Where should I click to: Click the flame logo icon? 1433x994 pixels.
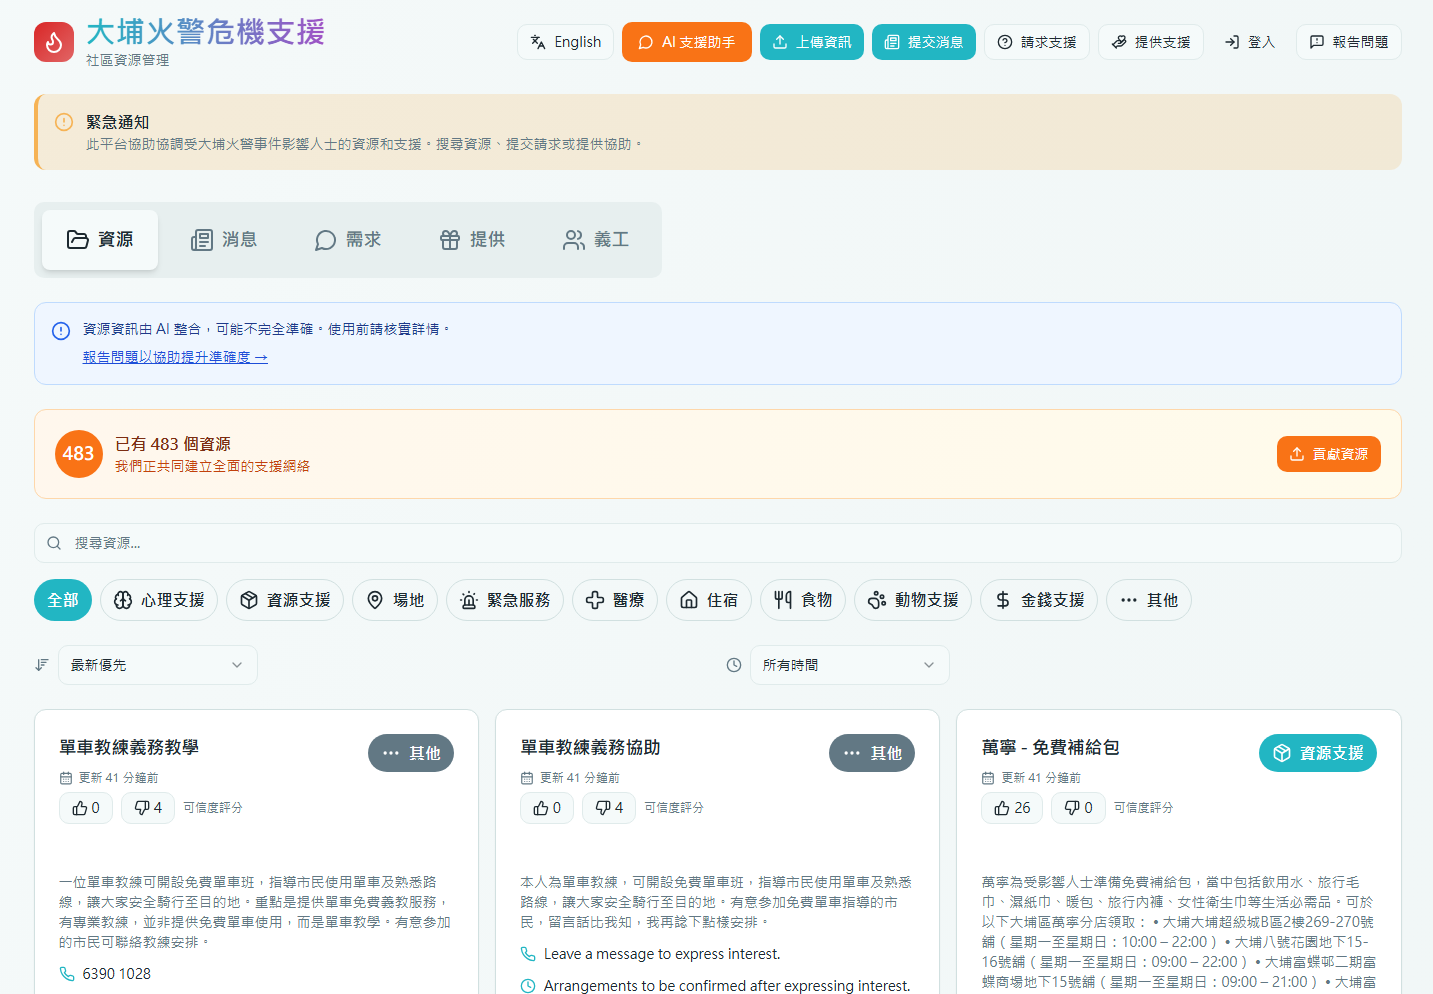coord(54,42)
